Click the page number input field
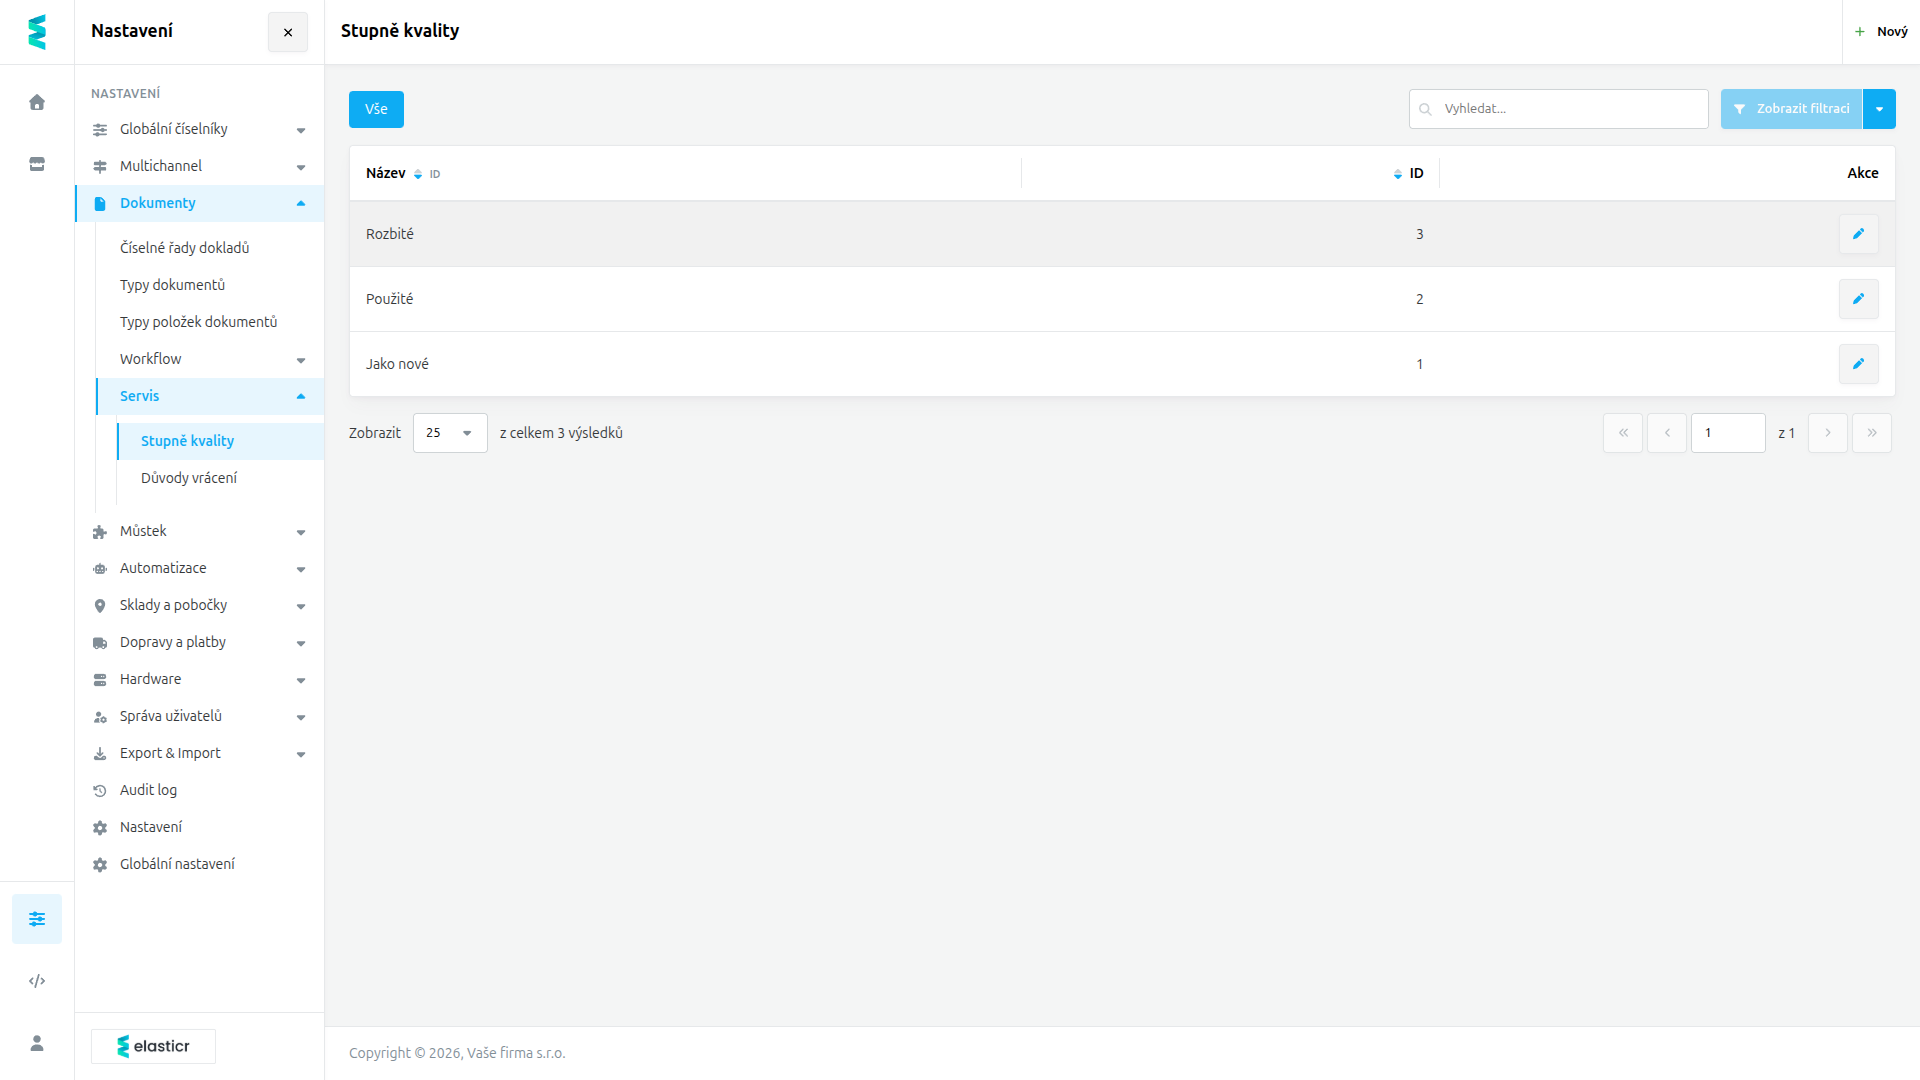The image size is (1920, 1080). point(1728,433)
